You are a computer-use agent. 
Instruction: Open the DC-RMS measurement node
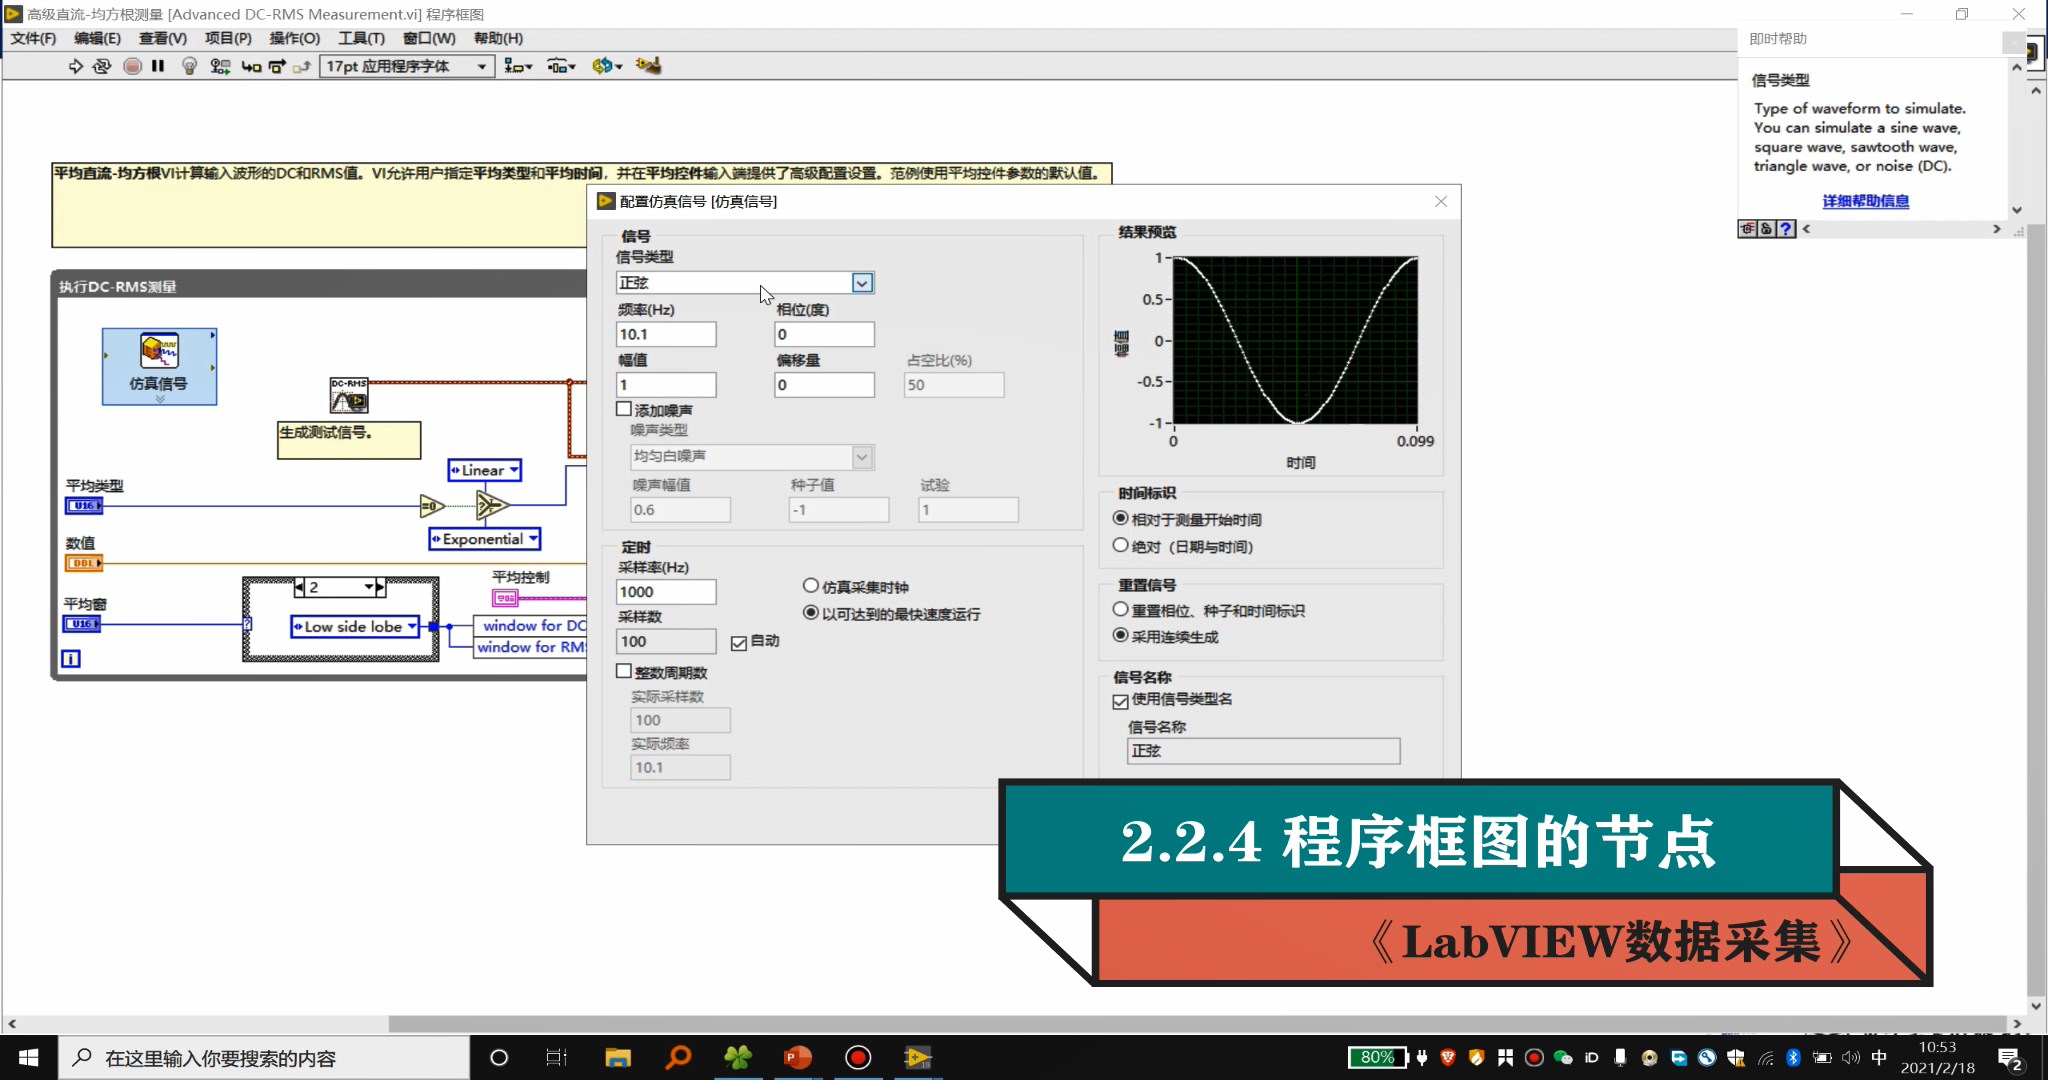click(x=349, y=396)
